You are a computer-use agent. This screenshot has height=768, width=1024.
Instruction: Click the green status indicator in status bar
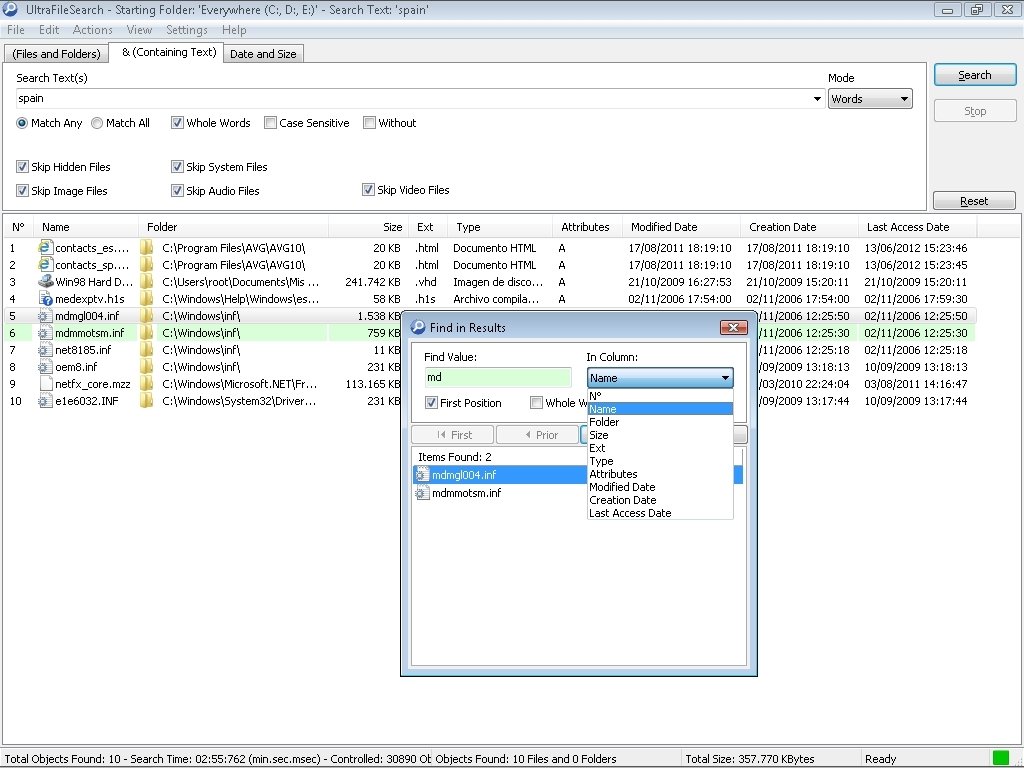[1000, 758]
